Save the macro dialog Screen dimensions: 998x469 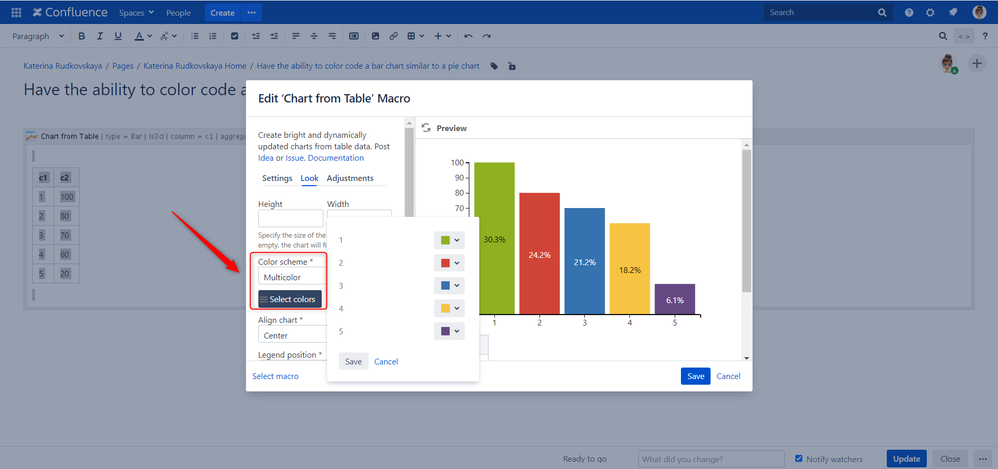coord(696,376)
